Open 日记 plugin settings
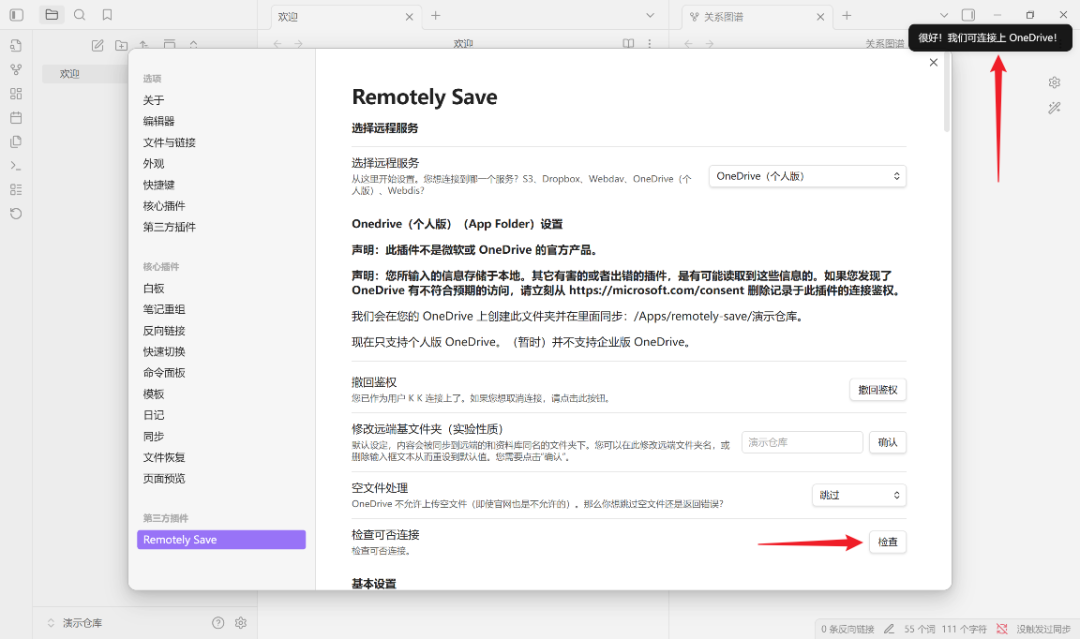Image resolution: width=1080 pixels, height=639 pixels. (153, 415)
